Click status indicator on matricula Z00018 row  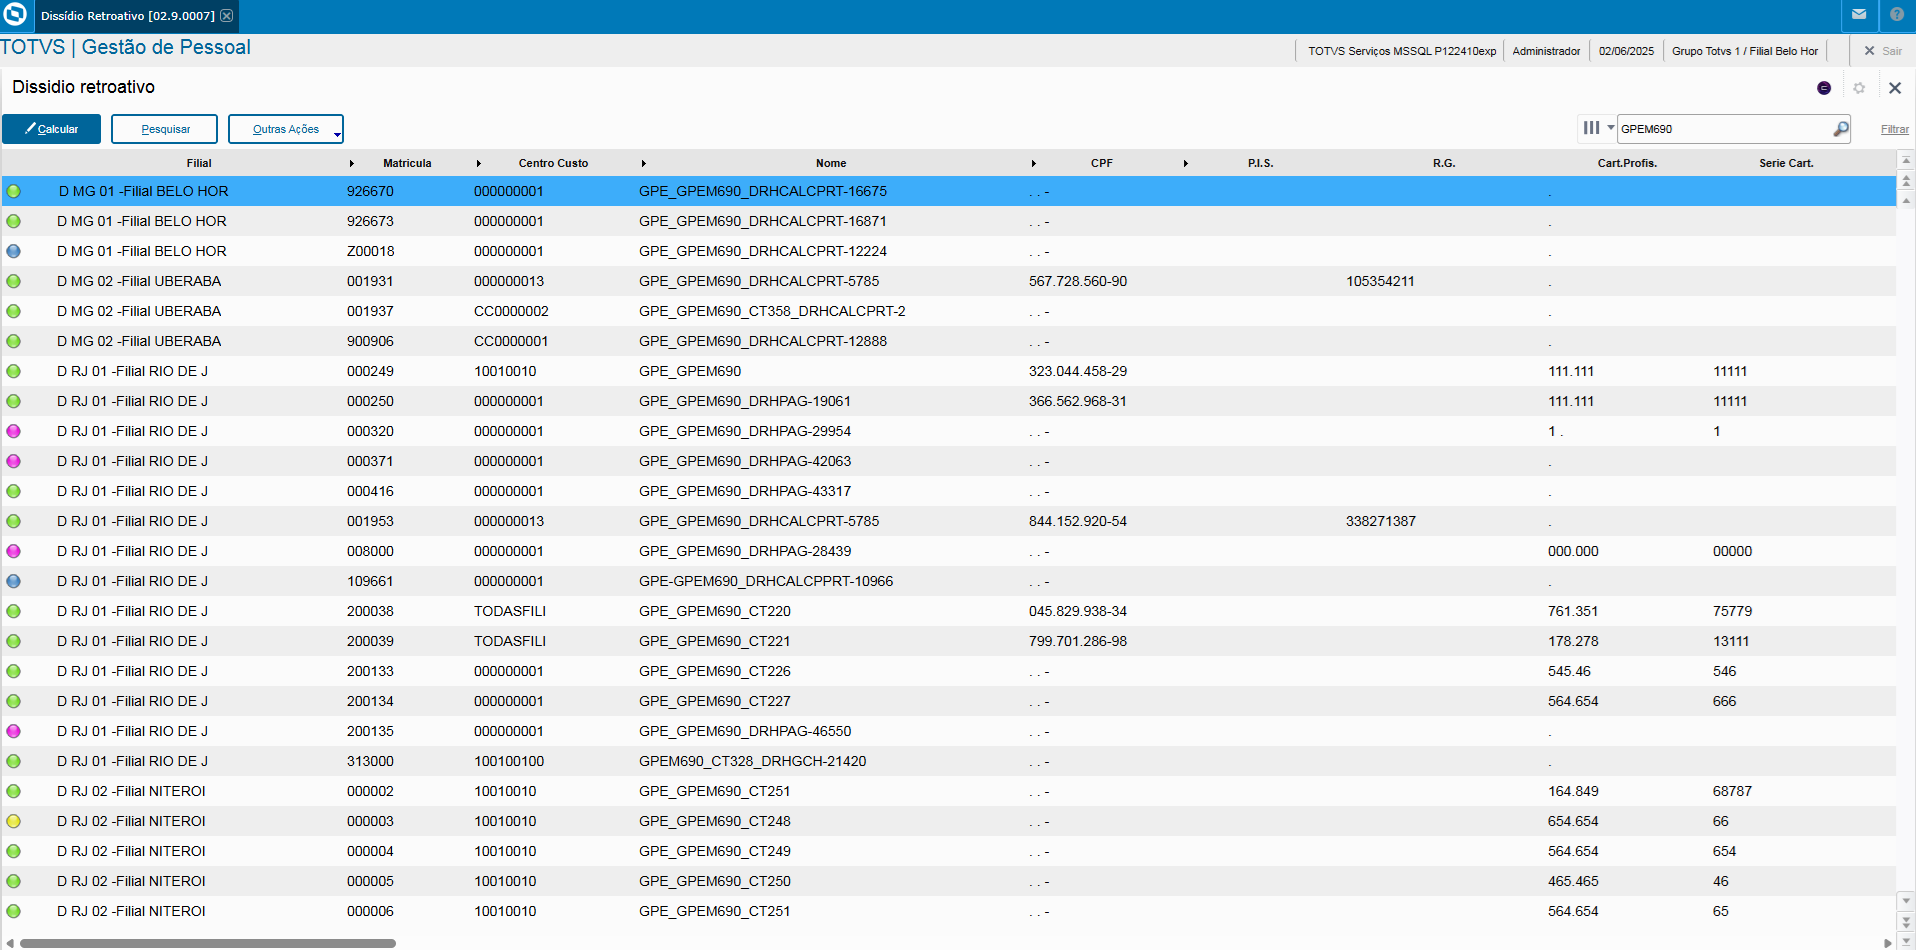coord(13,251)
